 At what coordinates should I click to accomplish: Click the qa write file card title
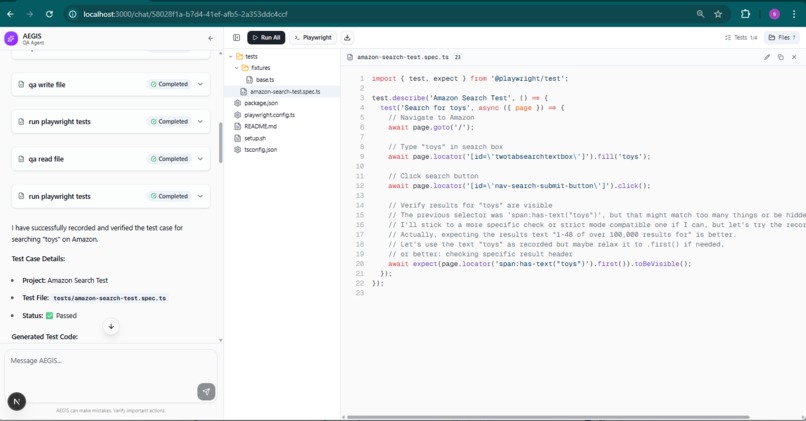click(47, 85)
